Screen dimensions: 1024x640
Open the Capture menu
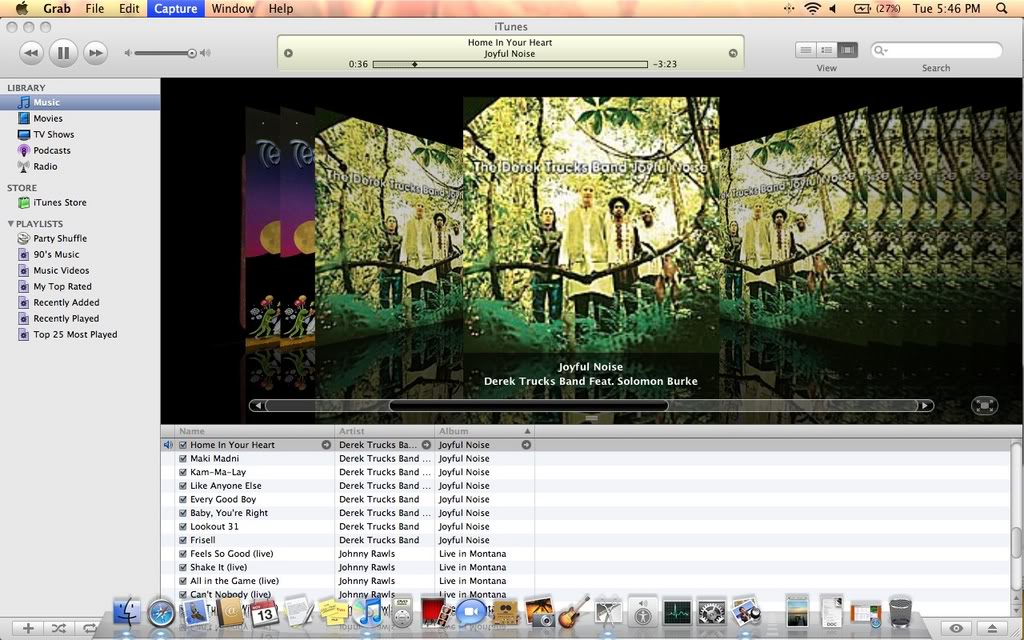pyautogui.click(x=176, y=8)
